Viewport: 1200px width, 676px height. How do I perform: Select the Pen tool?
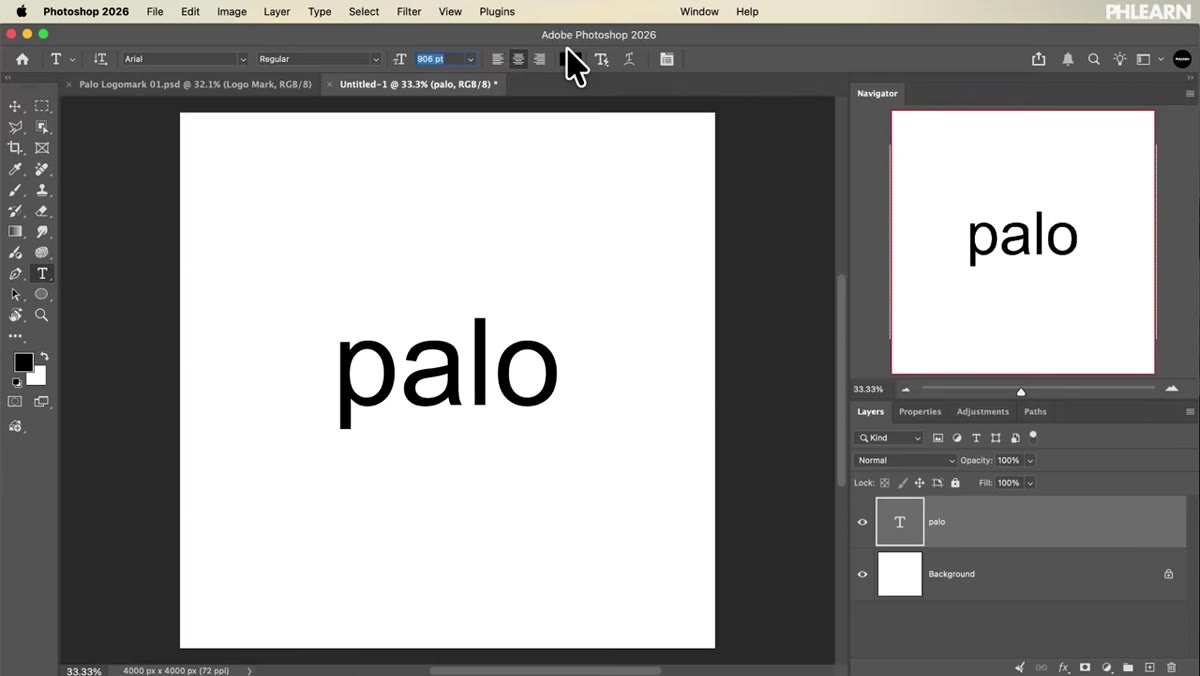[15, 273]
